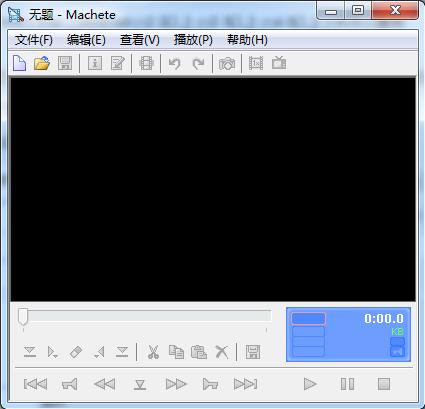Open the 文件(F) menu

pos(34,40)
